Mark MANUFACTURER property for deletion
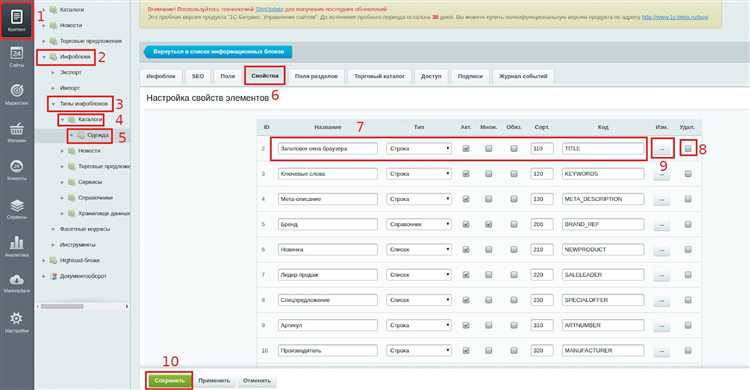750x390 pixels. click(688, 350)
